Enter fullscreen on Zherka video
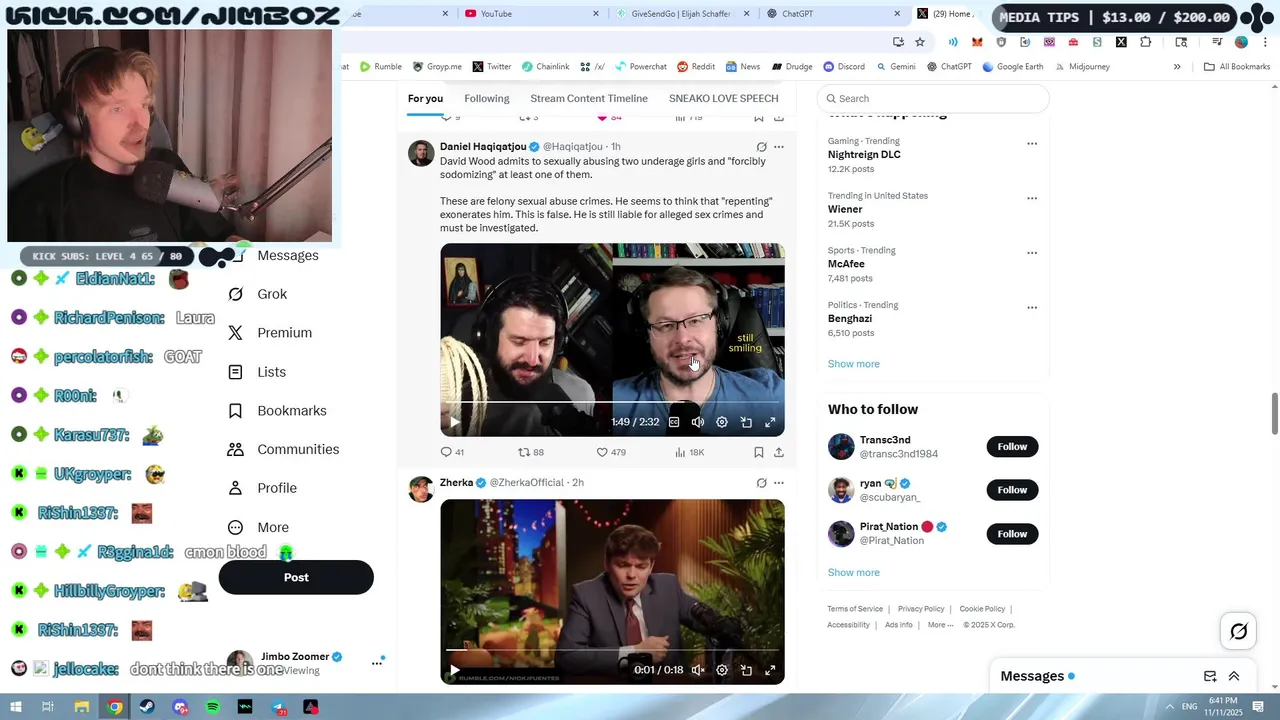Viewport: 1280px width, 720px height. pyautogui.click(x=770, y=670)
